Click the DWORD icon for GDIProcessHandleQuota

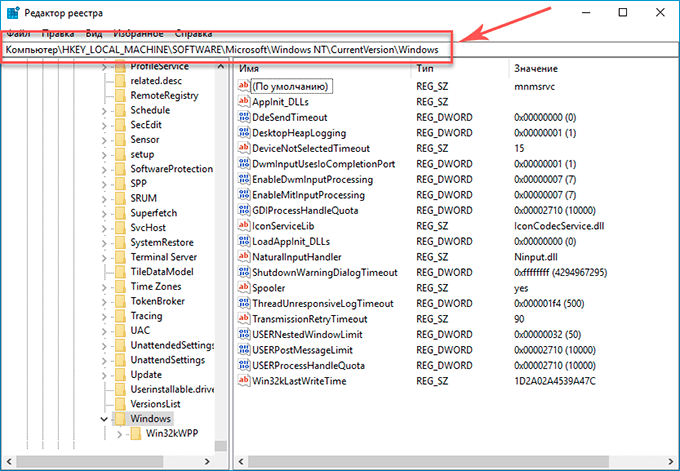point(244,210)
